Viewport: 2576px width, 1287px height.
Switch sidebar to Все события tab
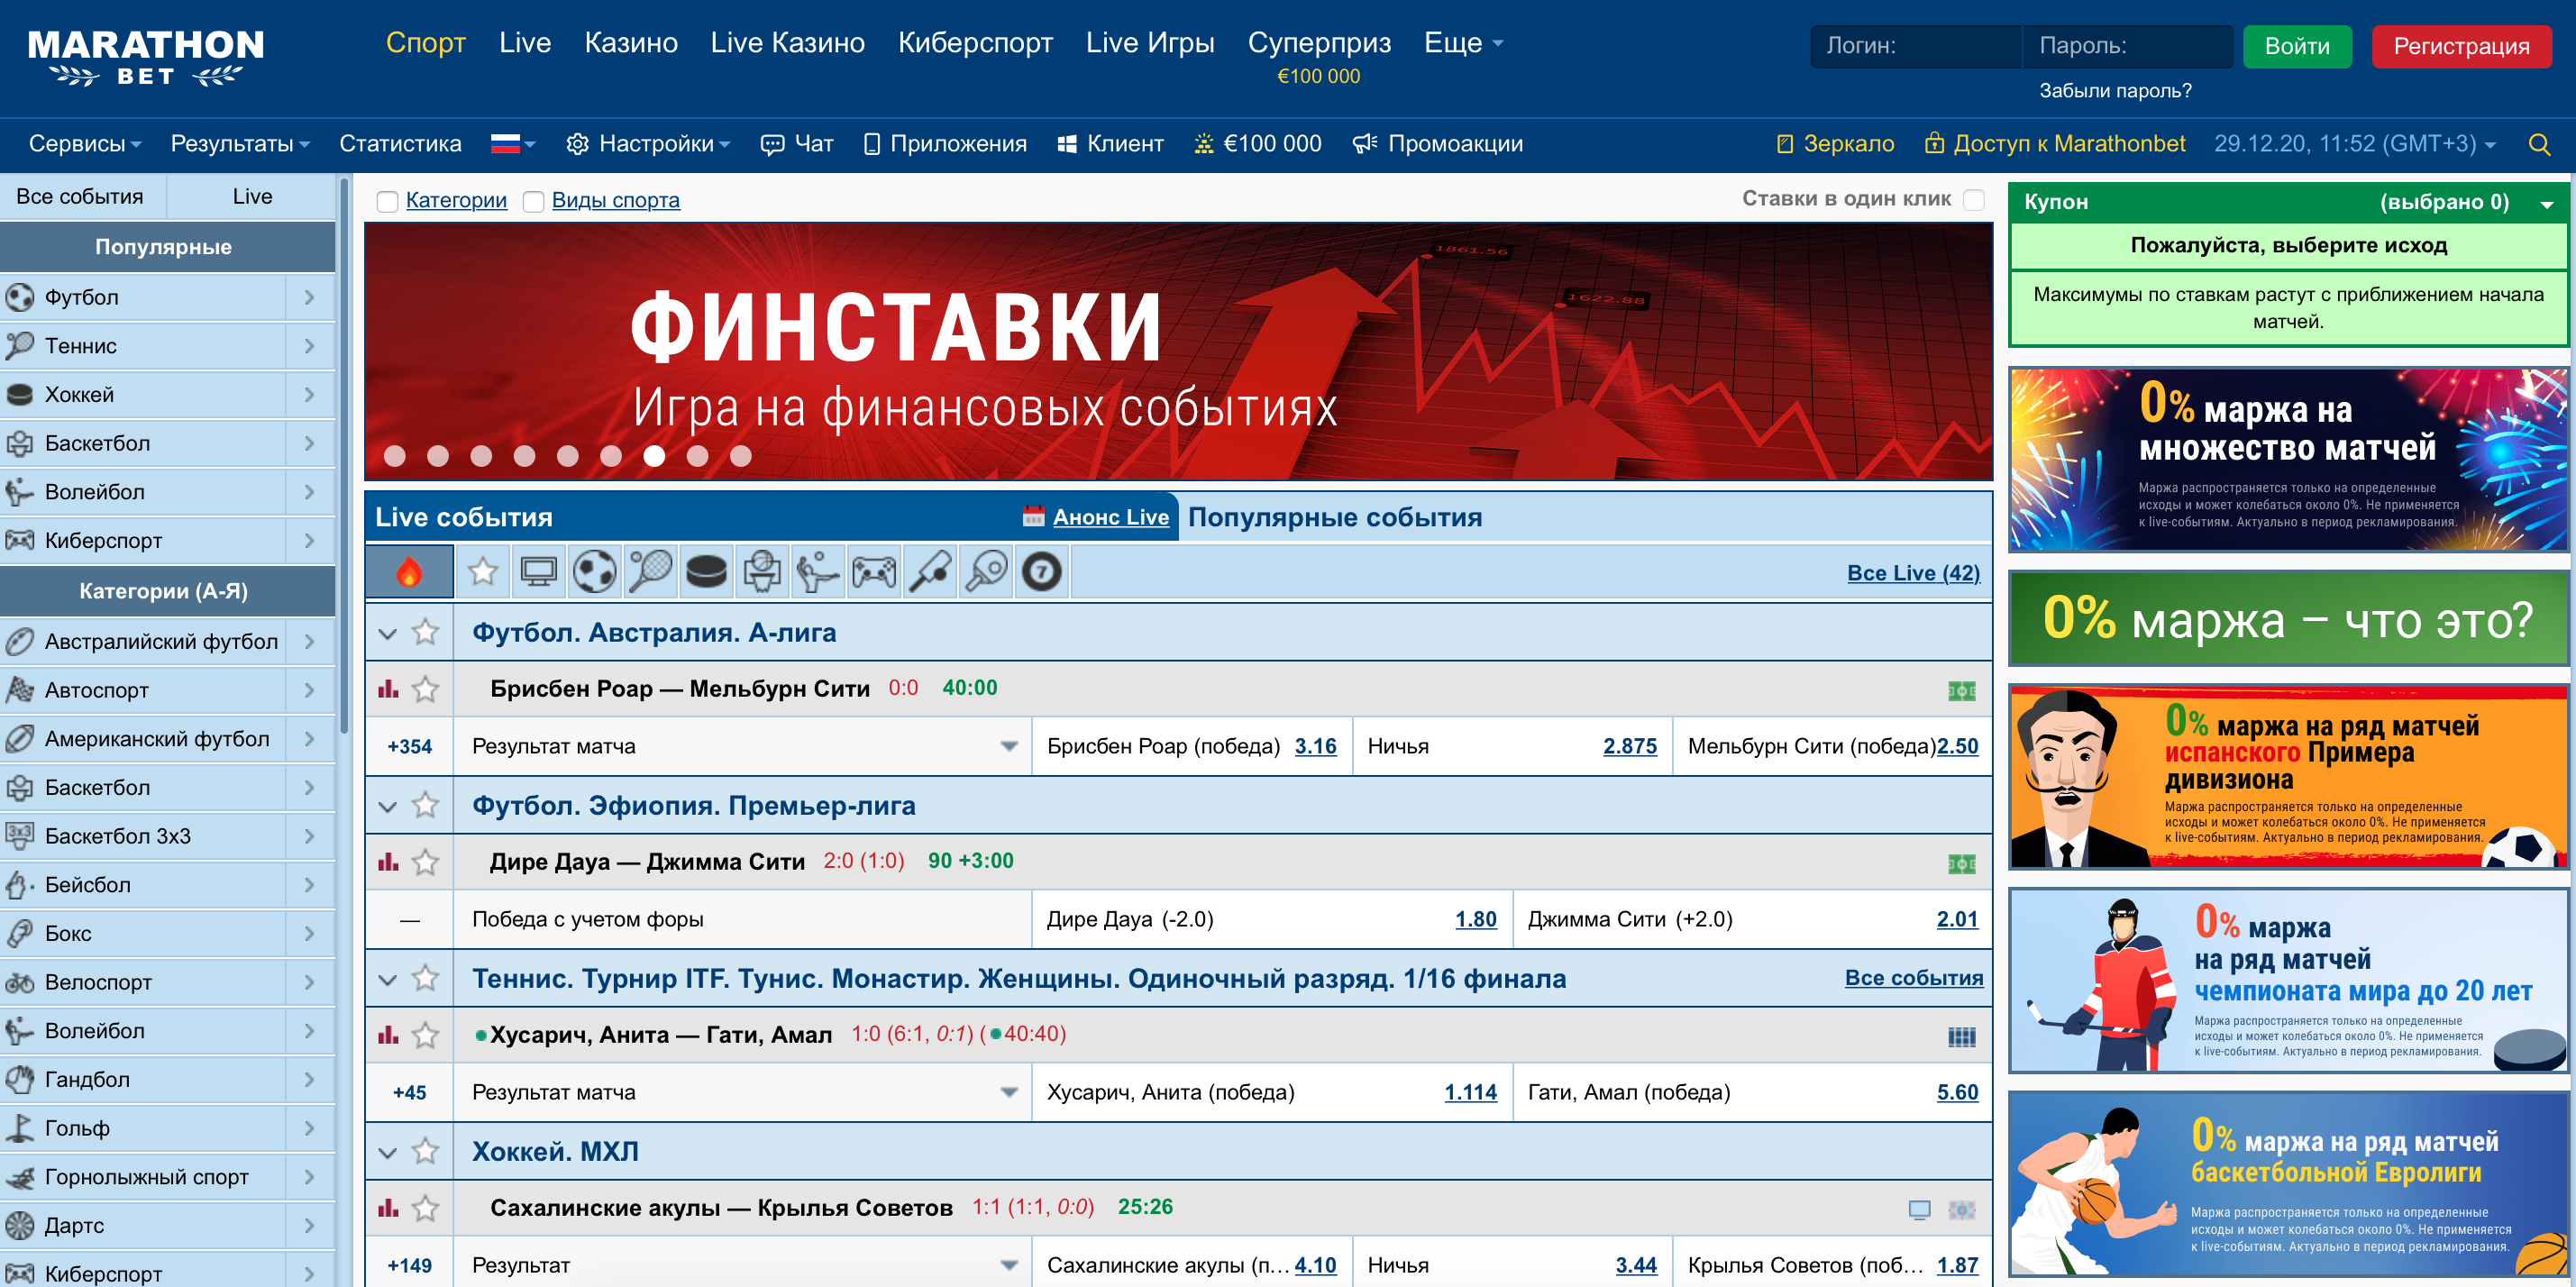coord(80,197)
